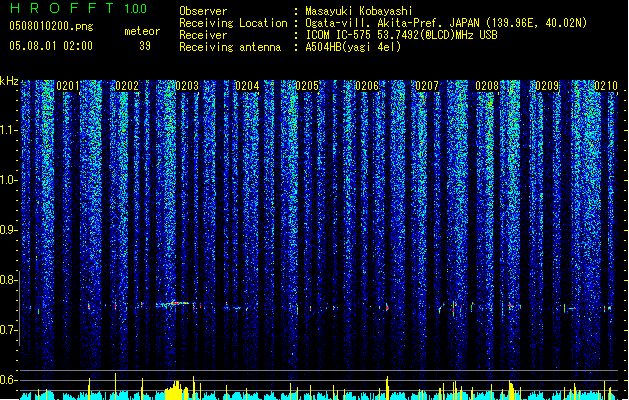629x400 pixels.
Task: Click the 0205 time marker
Action: 307,86
